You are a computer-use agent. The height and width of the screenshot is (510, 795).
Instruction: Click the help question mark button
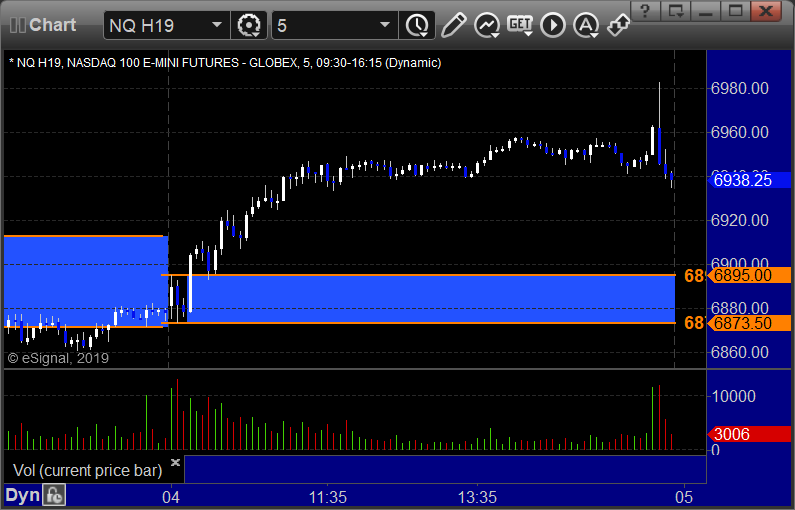point(645,11)
